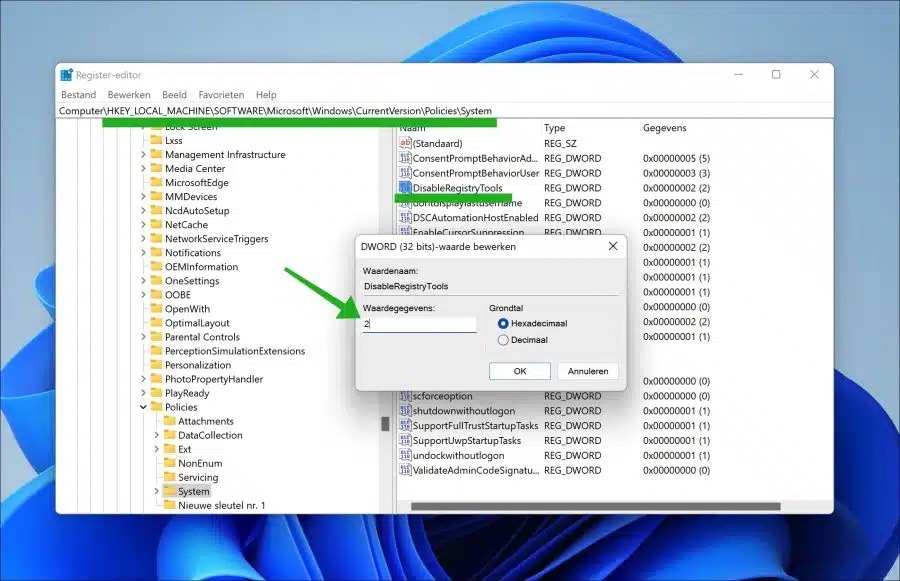The width and height of the screenshot is (900, 581).
Task: Click the ConsentPromptBehaviorUser DWORD icon
Action: [x=405, y=173]
